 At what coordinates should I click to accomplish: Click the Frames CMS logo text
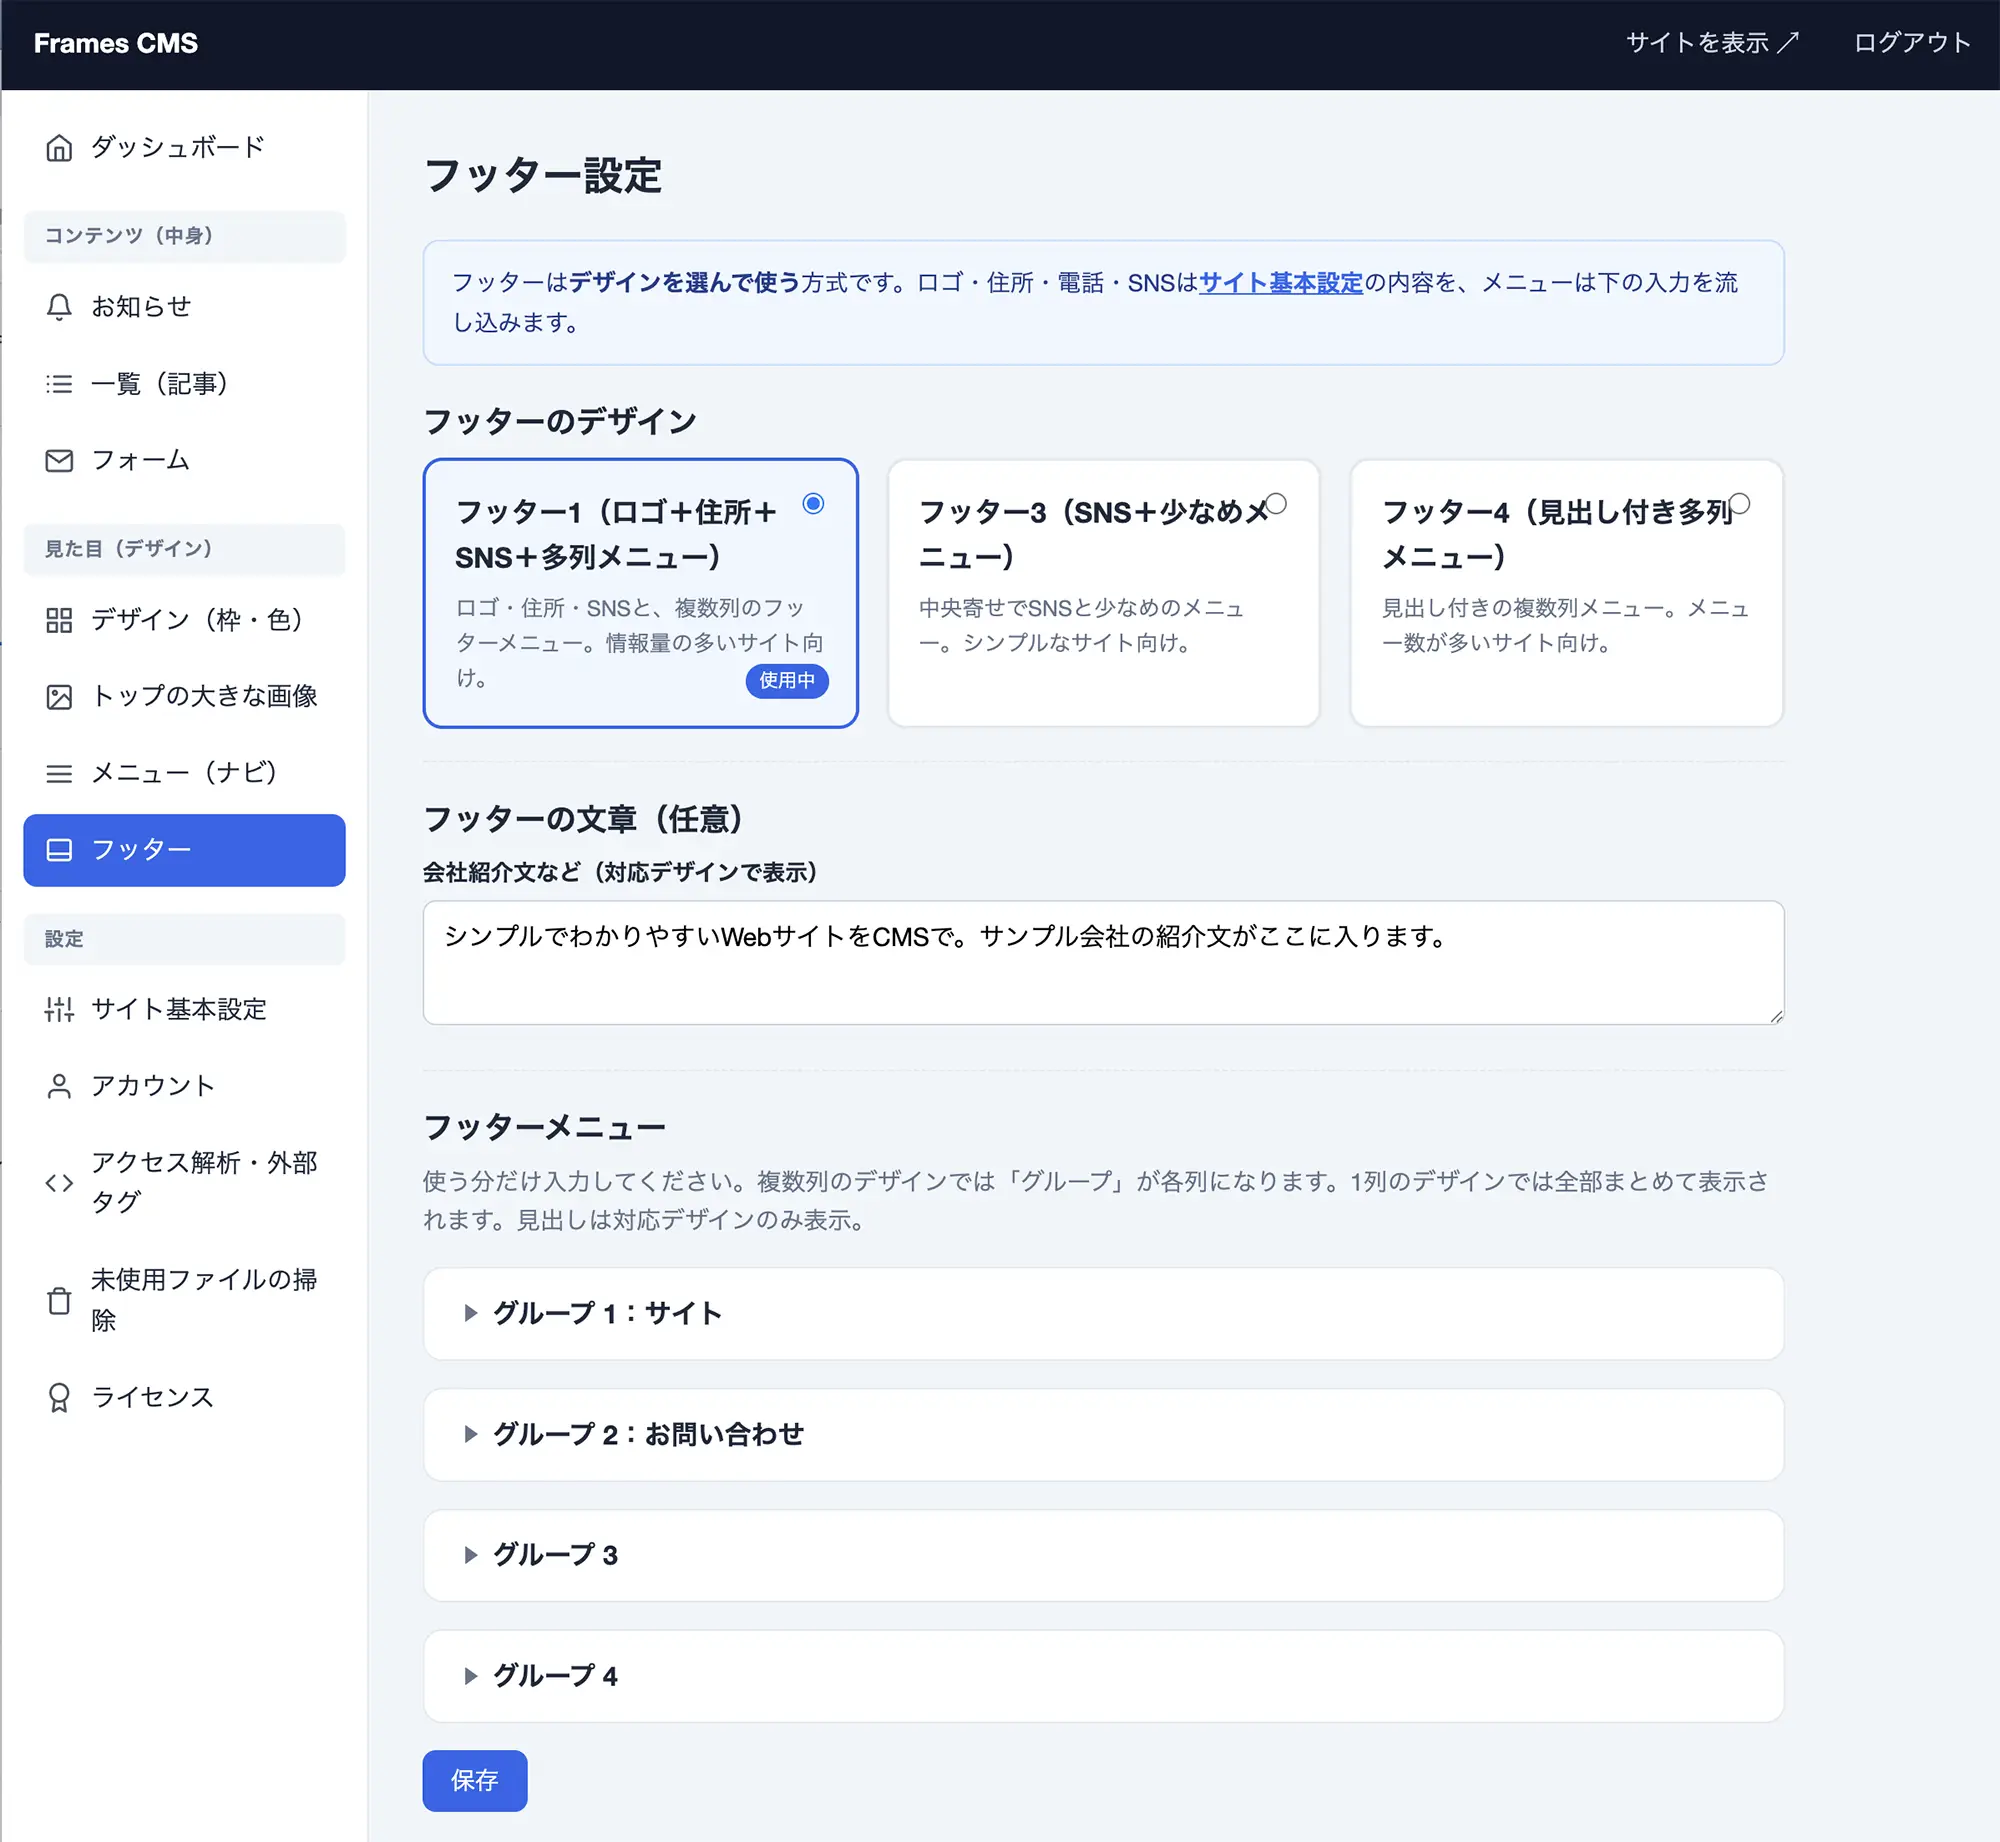116,43
